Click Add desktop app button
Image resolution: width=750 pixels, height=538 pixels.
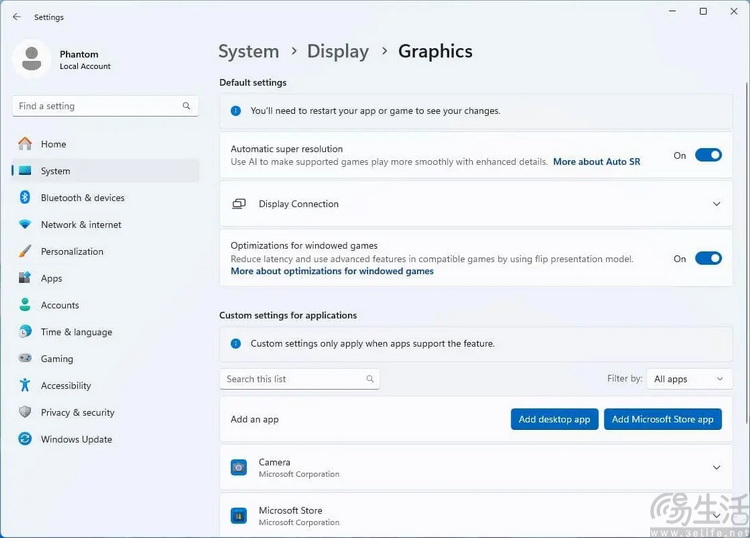coord(554,419)
